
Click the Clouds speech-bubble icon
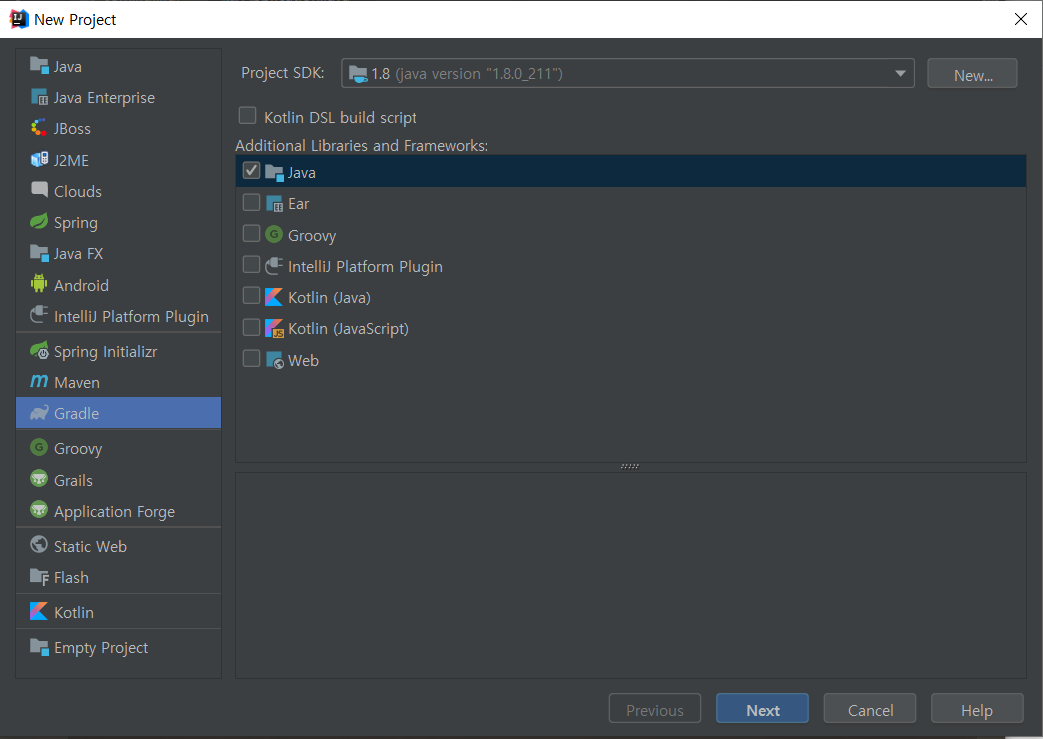[x=39, y=190]
